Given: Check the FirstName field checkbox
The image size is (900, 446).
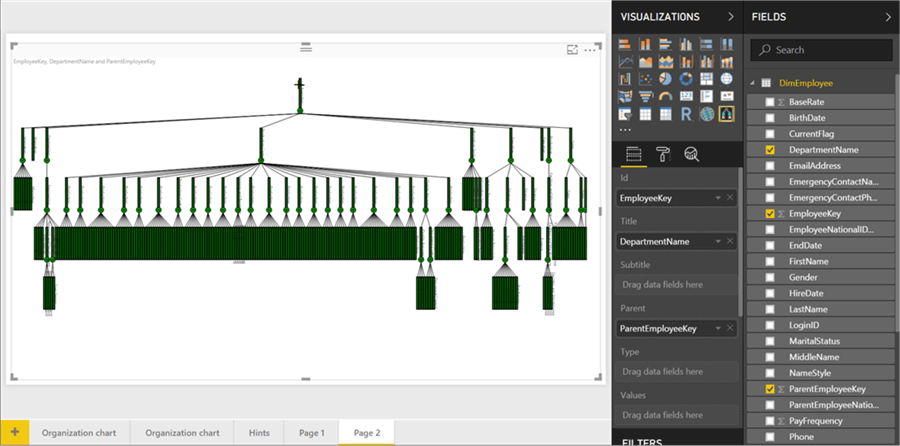Looking at the screenshot, I should coord(769,261).
